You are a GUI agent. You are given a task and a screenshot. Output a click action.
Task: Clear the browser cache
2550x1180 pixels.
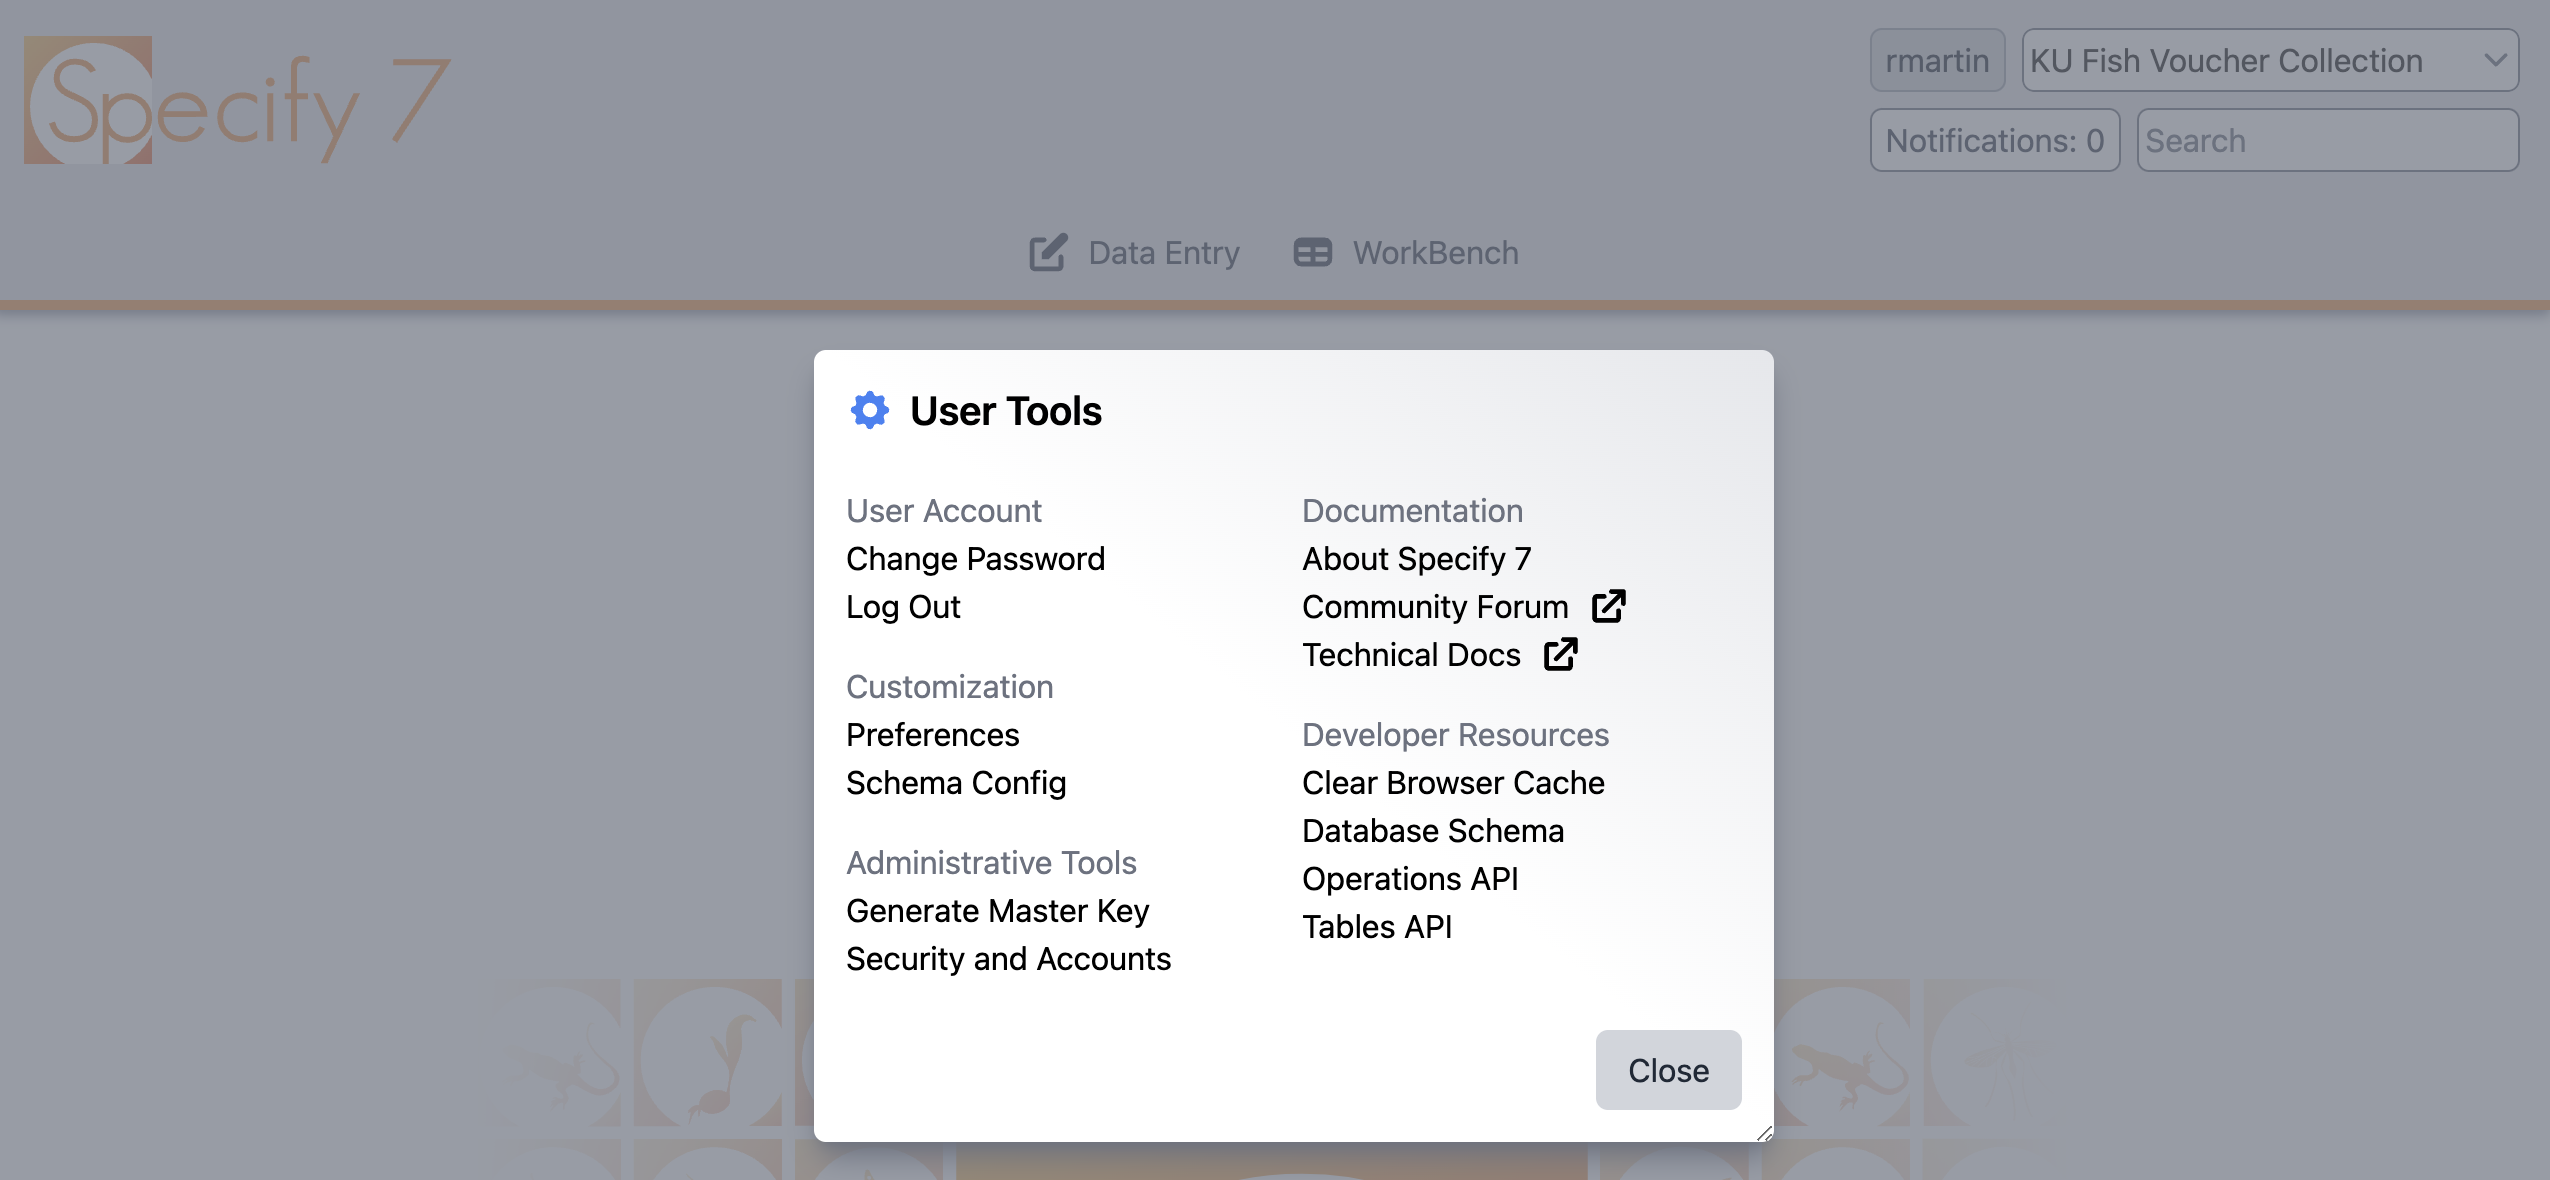[x=1452, y=782]
